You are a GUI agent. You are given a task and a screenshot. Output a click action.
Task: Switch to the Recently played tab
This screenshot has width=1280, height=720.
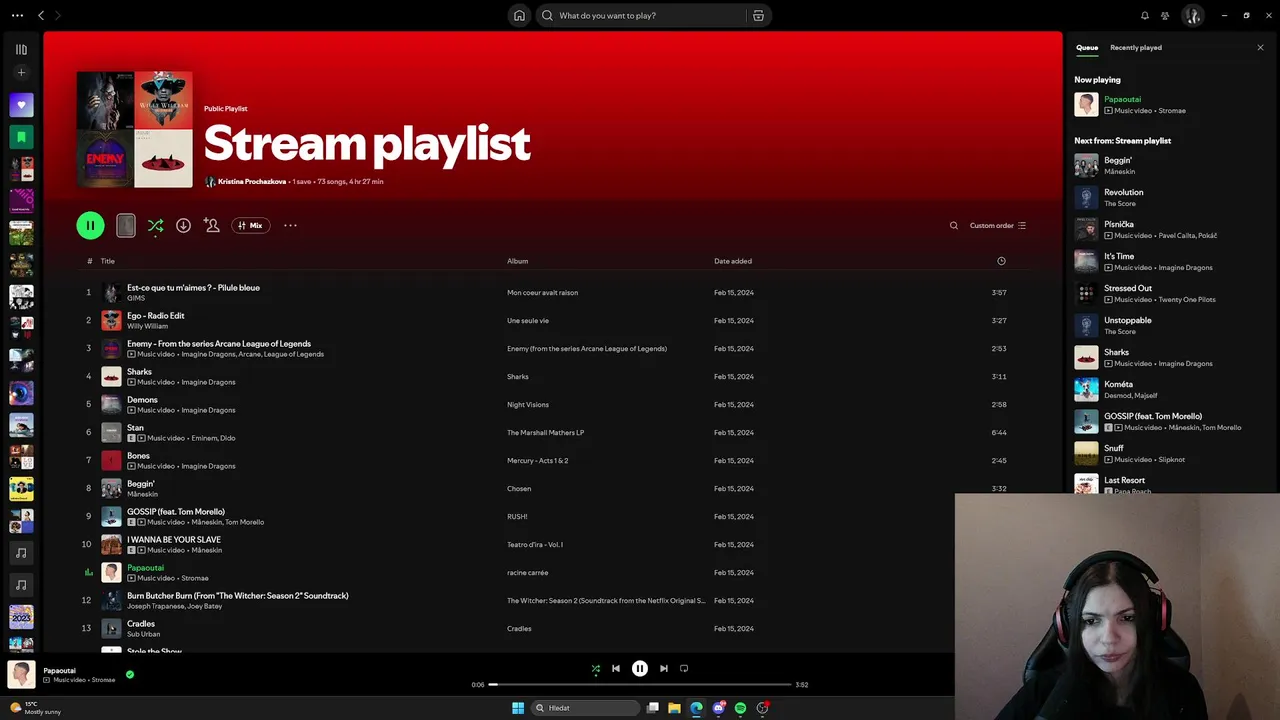[1136, 47]
